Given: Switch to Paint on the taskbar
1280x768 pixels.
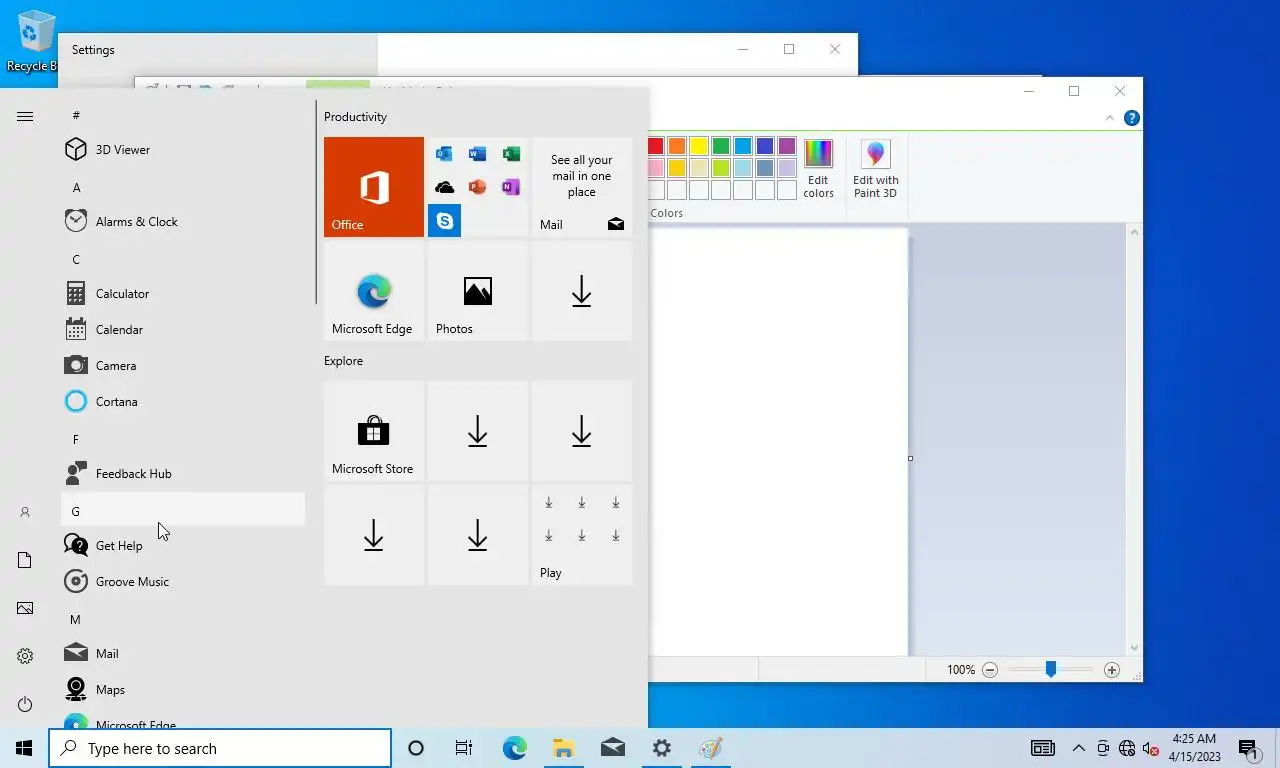Looking at the screenshot, I should (711, 748).
